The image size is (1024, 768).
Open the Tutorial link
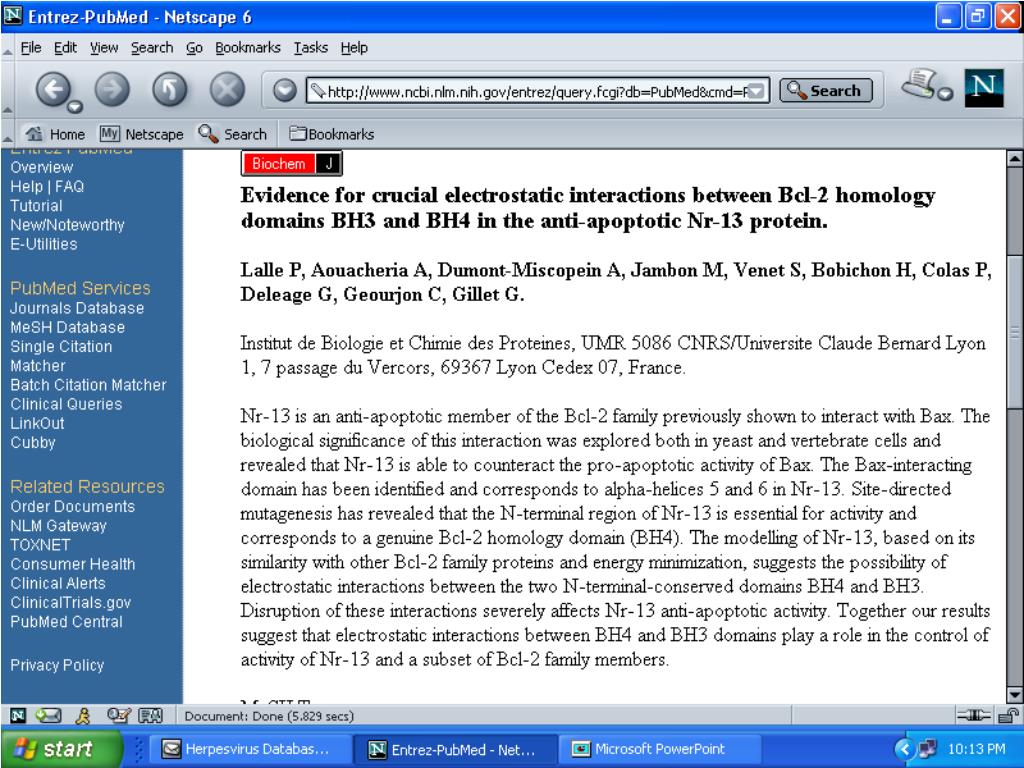tap(36, 206)
